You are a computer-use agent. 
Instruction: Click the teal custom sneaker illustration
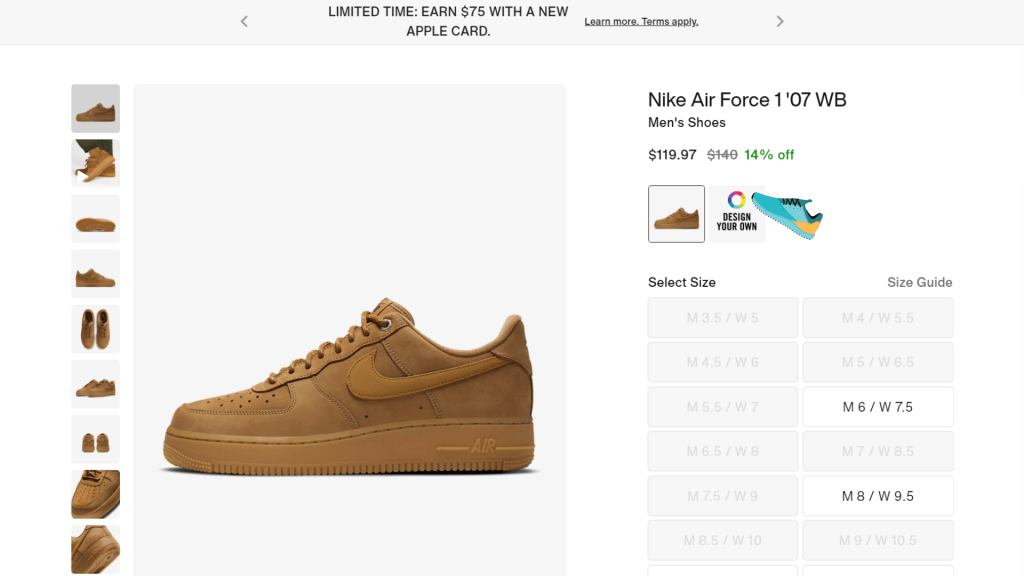(x=787, y=215)
